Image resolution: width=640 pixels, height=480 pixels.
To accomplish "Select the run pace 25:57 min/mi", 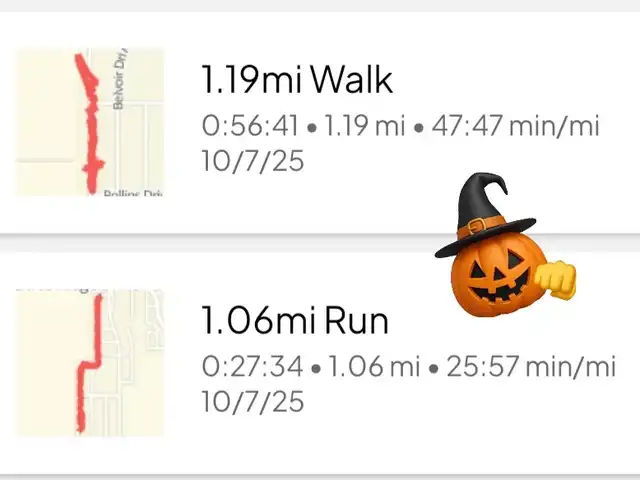I will 528,367.
